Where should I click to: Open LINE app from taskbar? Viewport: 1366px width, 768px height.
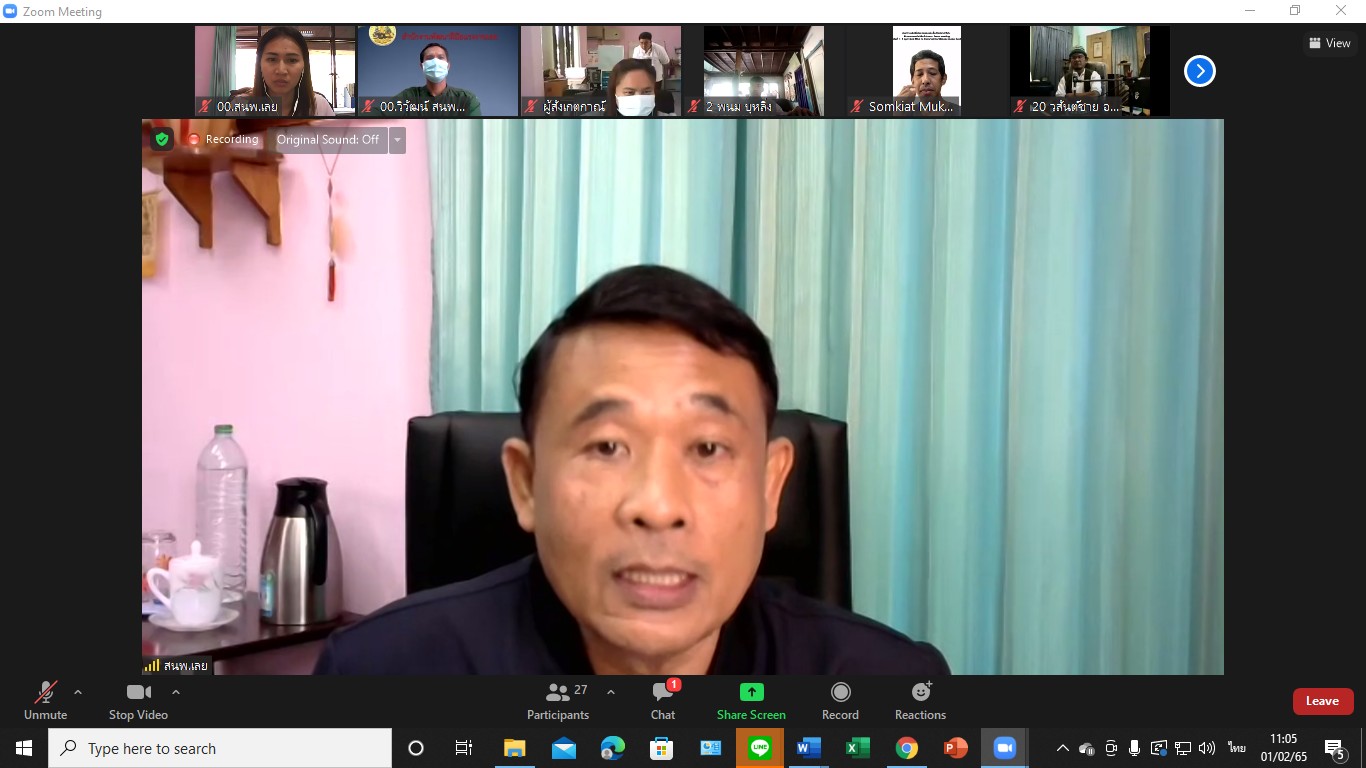click(759, 748)
